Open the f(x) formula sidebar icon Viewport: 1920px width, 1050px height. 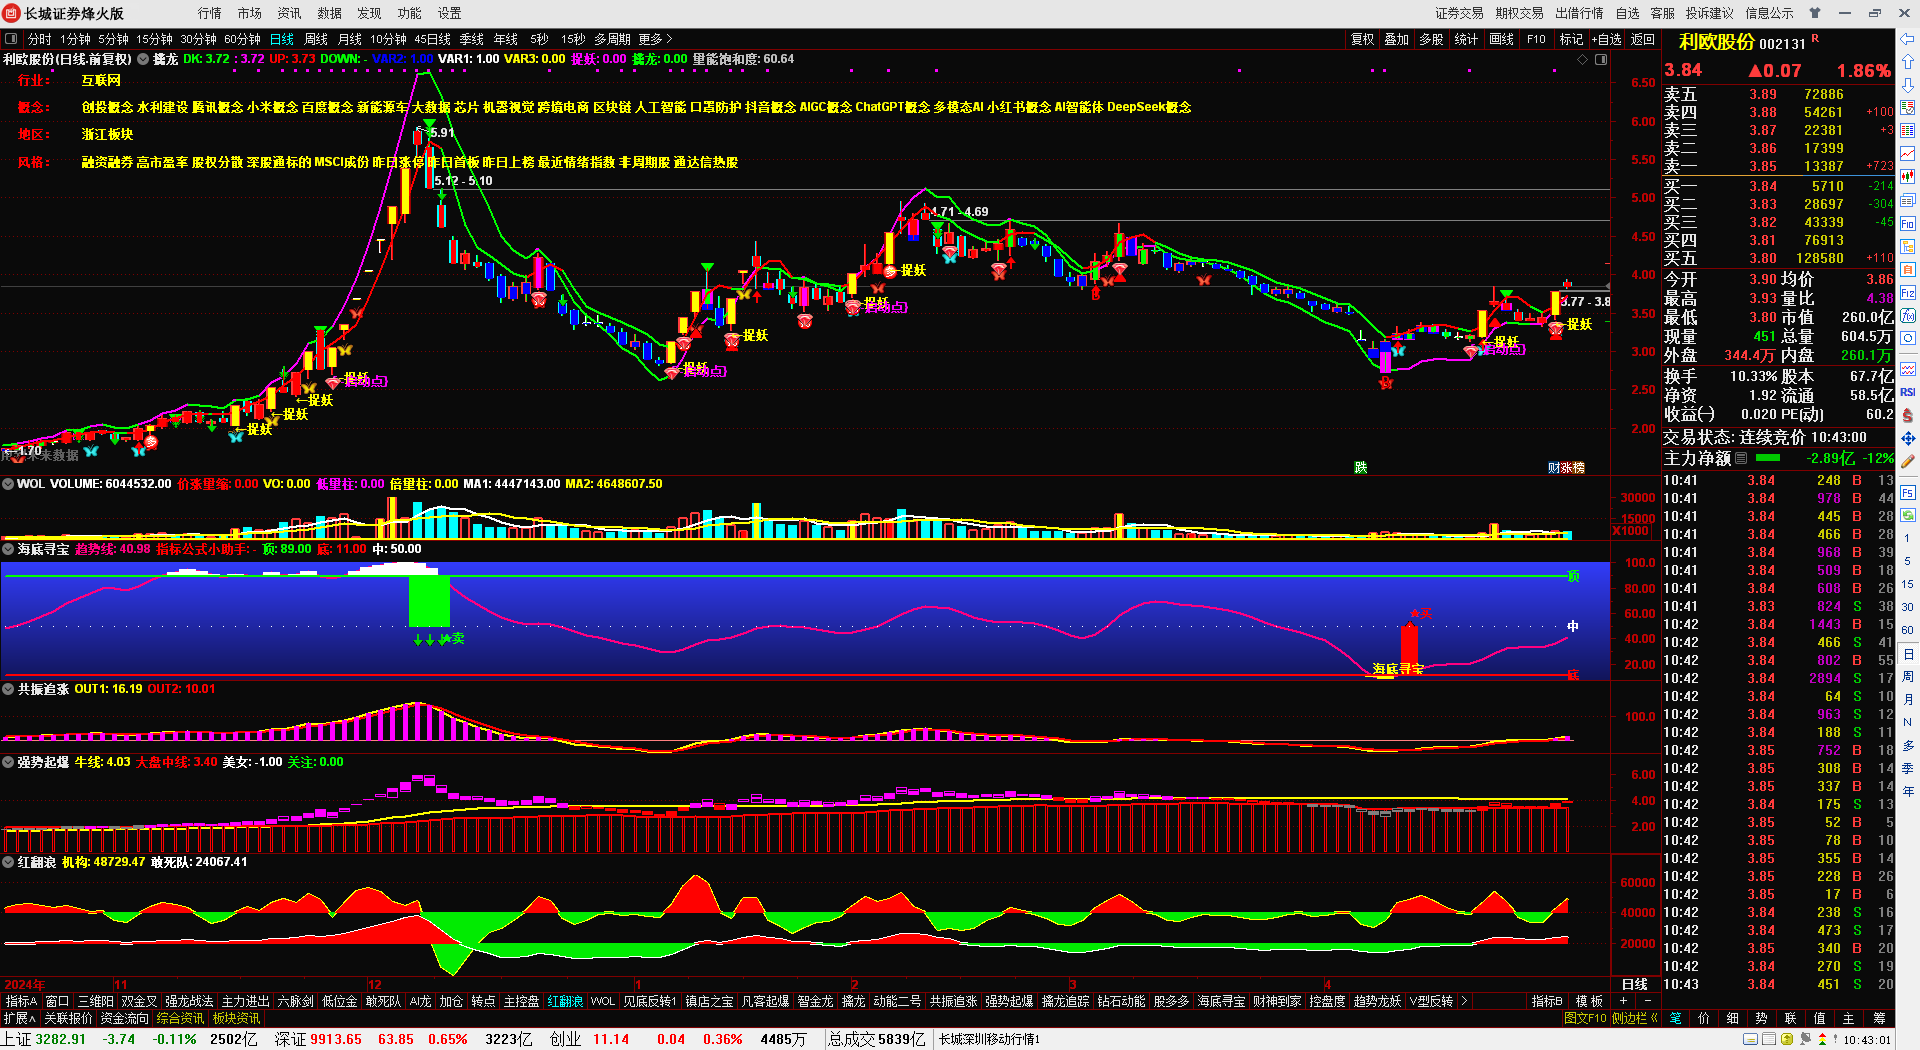pos(1908,316)
